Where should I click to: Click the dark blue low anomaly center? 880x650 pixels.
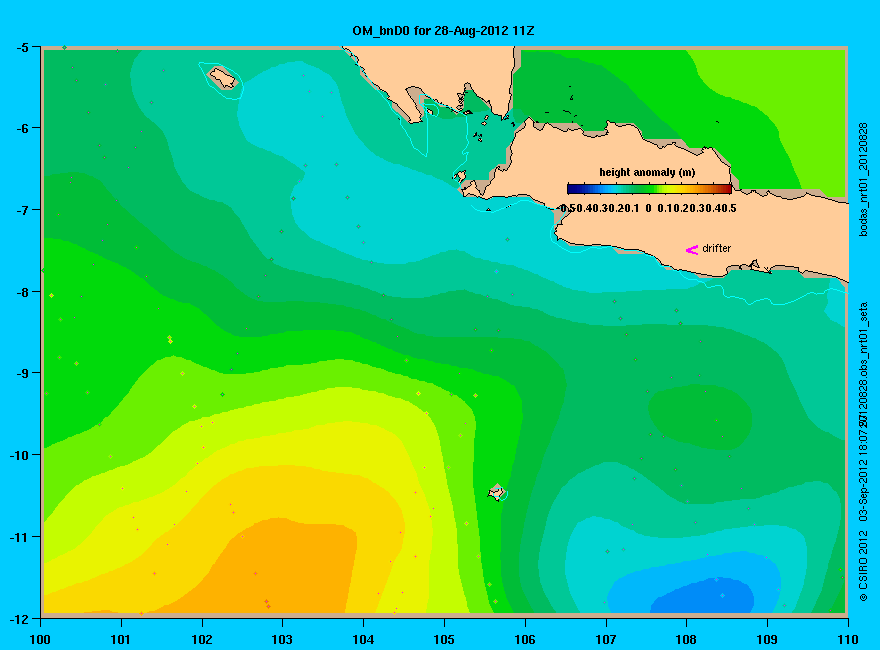pos(704,598)
